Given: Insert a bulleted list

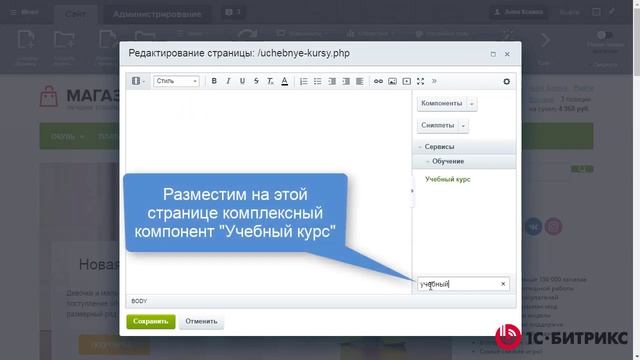Looking at the screenshot, I should (318, 81).
